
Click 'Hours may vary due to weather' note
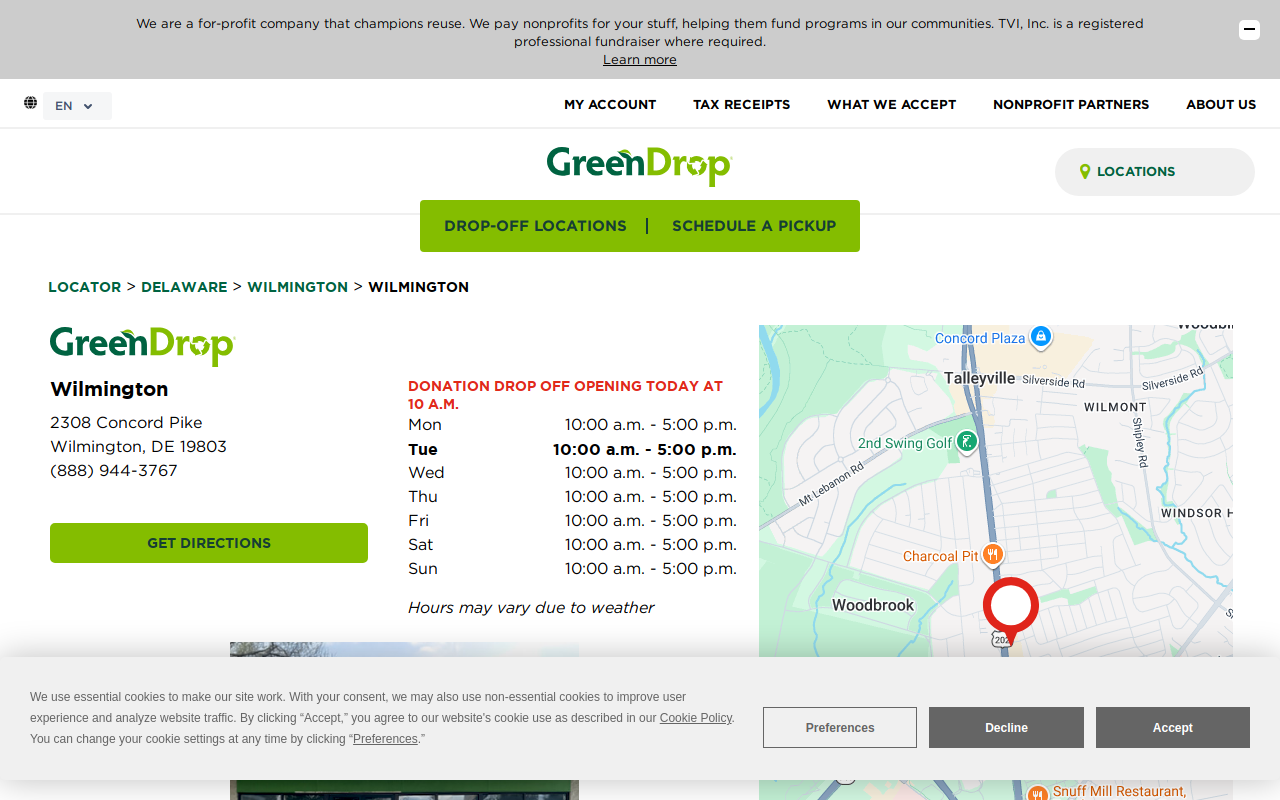point(531,608)
